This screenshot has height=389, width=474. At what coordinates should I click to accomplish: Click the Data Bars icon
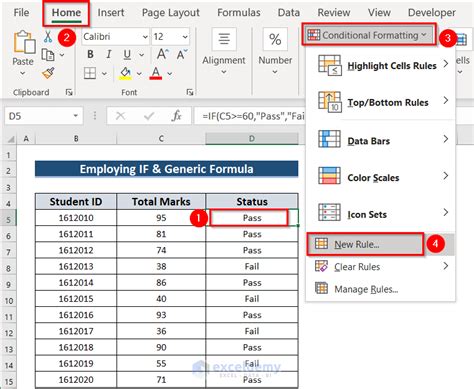(329, 139)
